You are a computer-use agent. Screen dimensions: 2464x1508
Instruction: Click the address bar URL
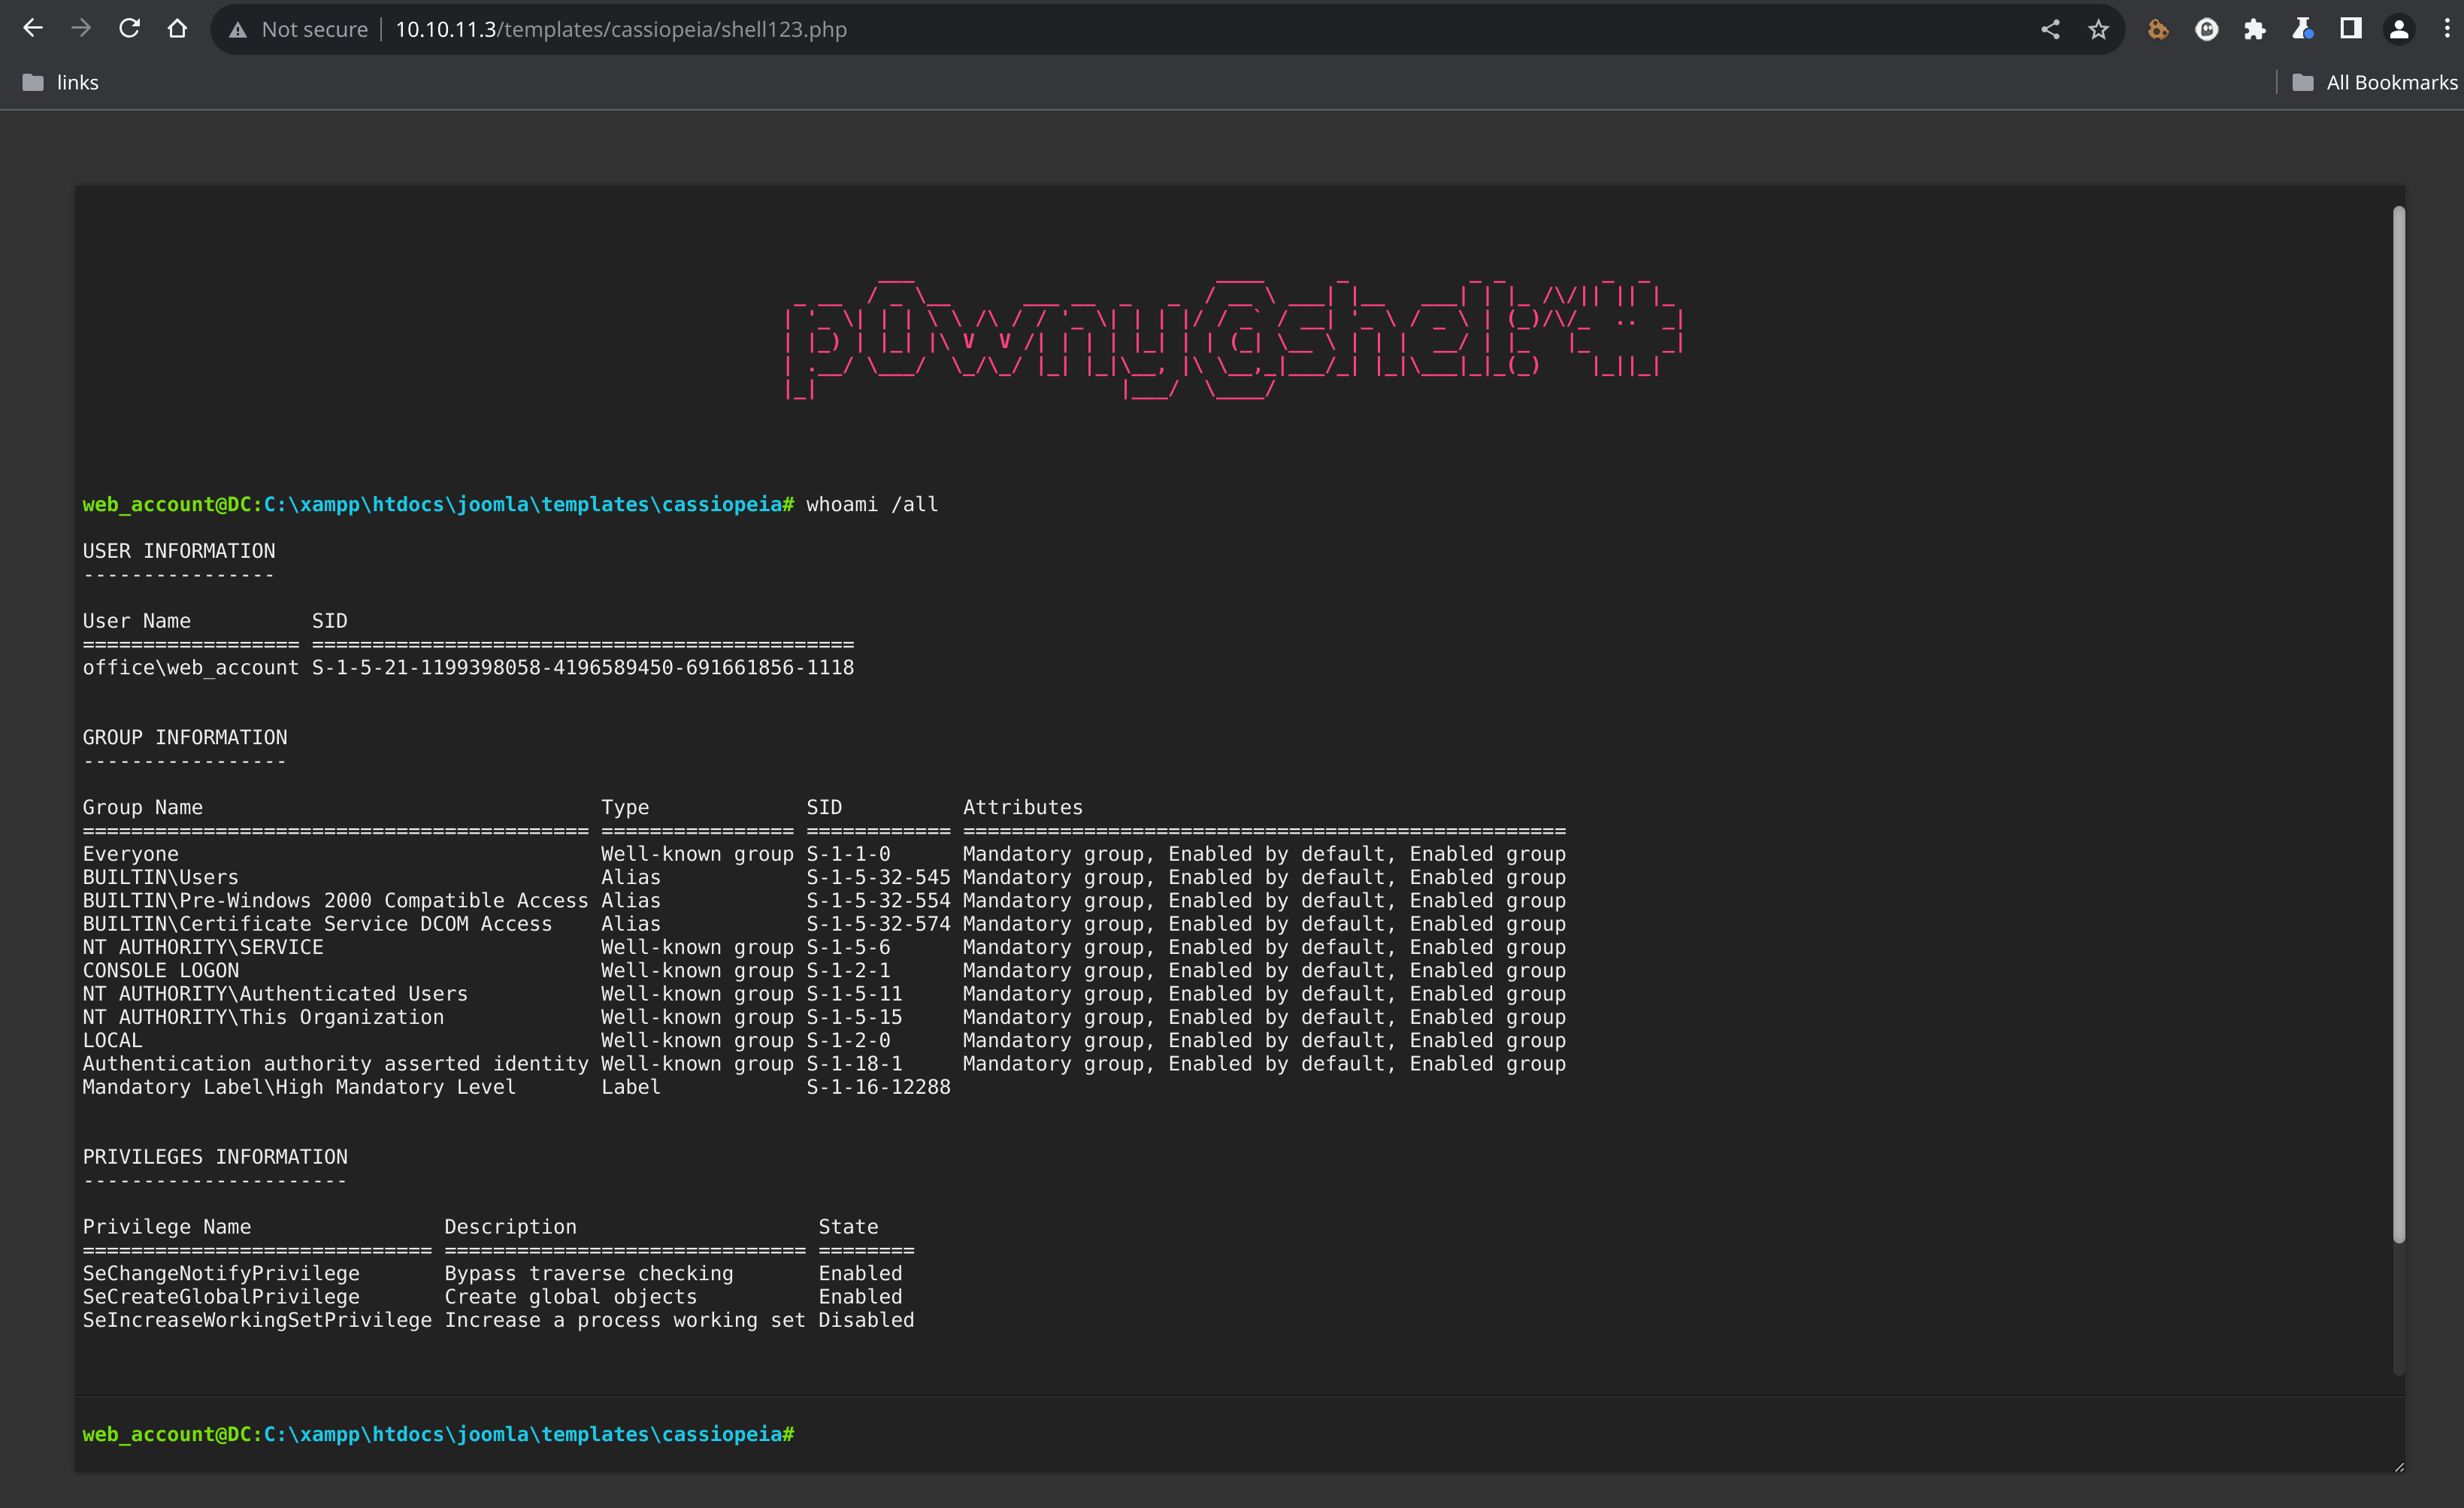coord(621,30)
